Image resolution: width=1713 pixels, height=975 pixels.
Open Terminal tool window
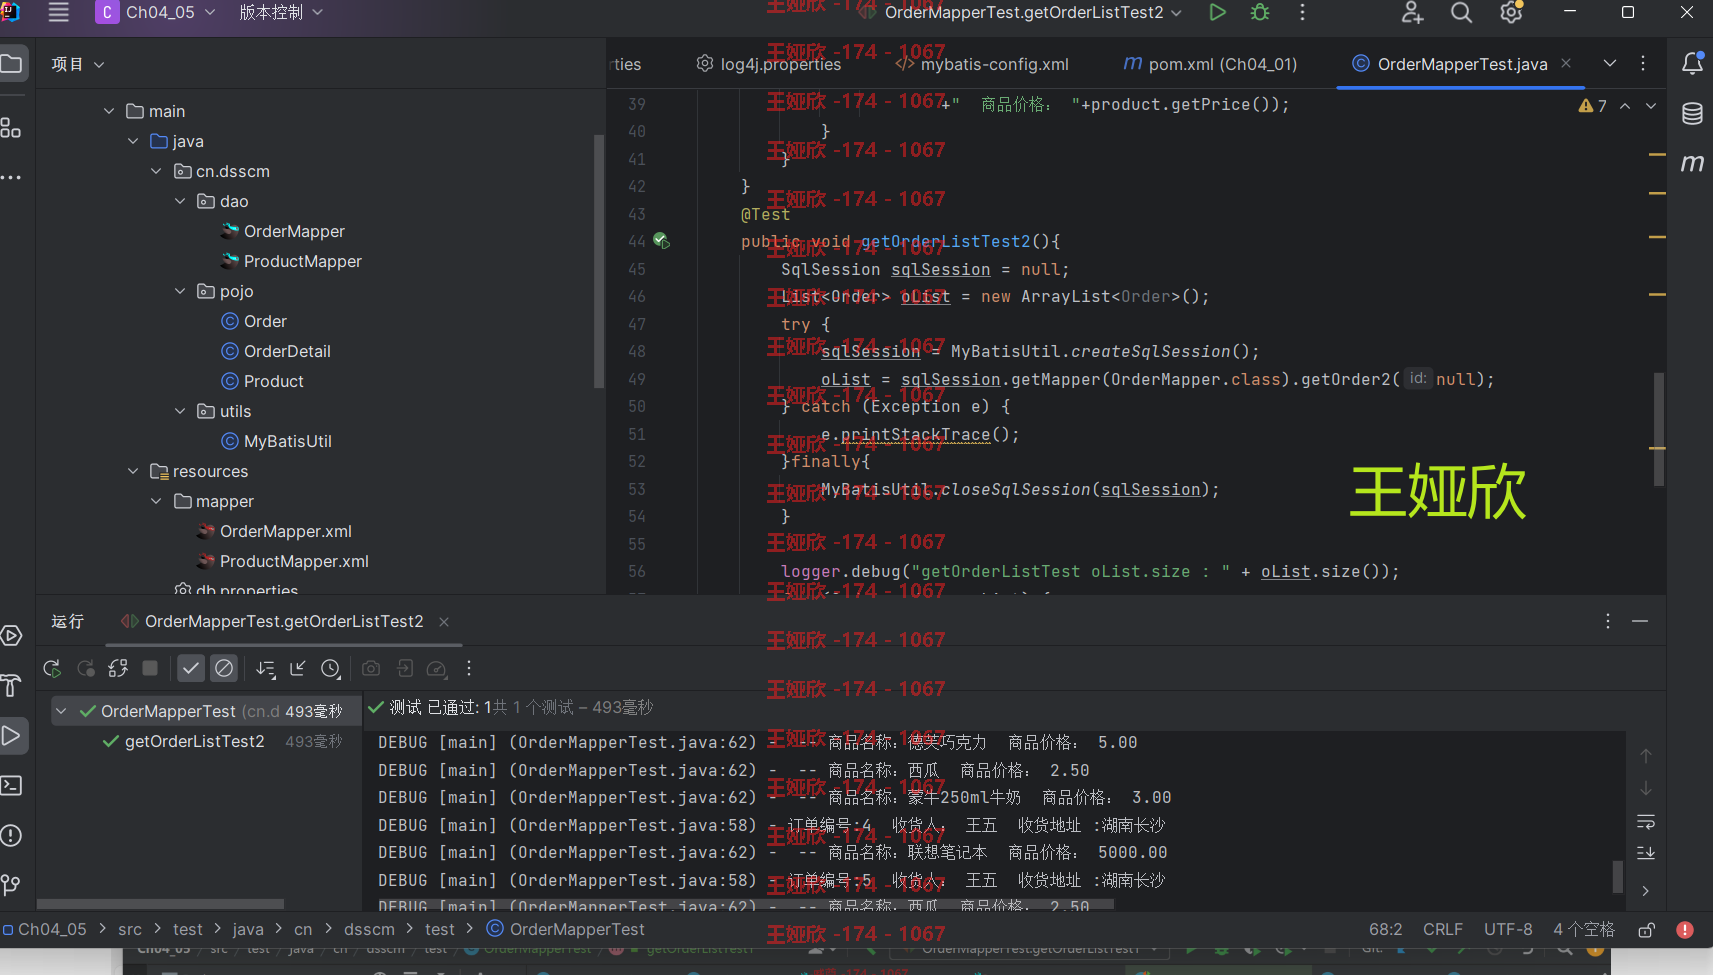click(x=11, y=785)
